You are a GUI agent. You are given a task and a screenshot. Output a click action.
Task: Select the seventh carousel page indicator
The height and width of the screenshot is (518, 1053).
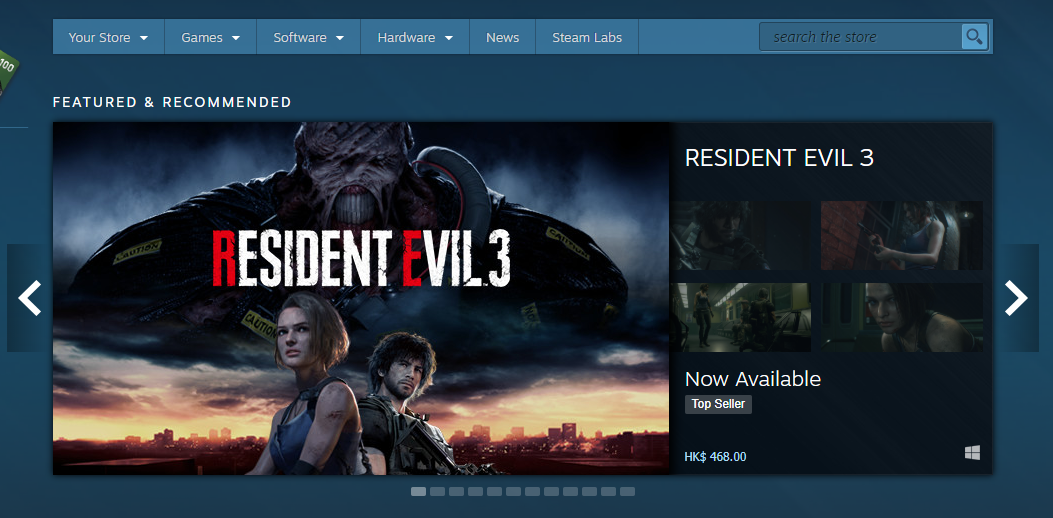(533, 492)
